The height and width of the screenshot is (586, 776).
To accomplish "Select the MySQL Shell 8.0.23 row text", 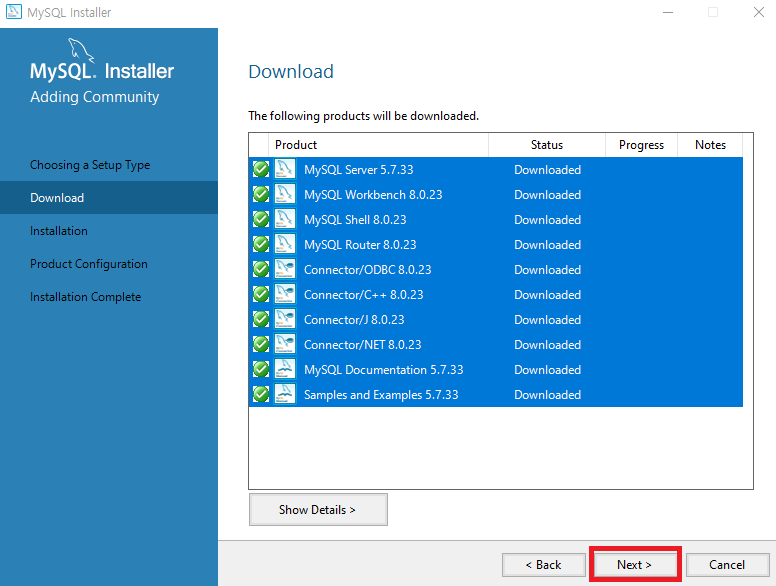I will pos(355,220).
